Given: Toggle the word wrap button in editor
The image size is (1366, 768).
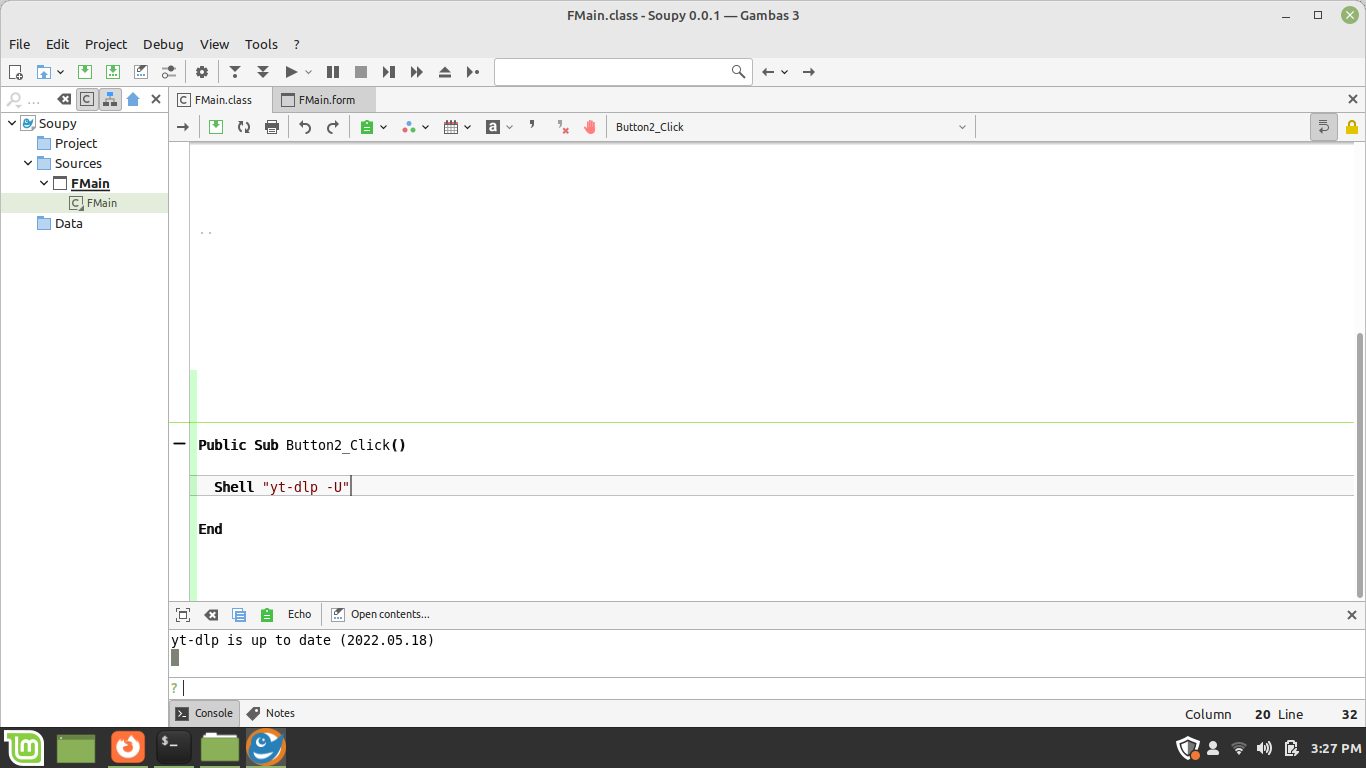Looking at the screenshot, I should pos(1323,127).
